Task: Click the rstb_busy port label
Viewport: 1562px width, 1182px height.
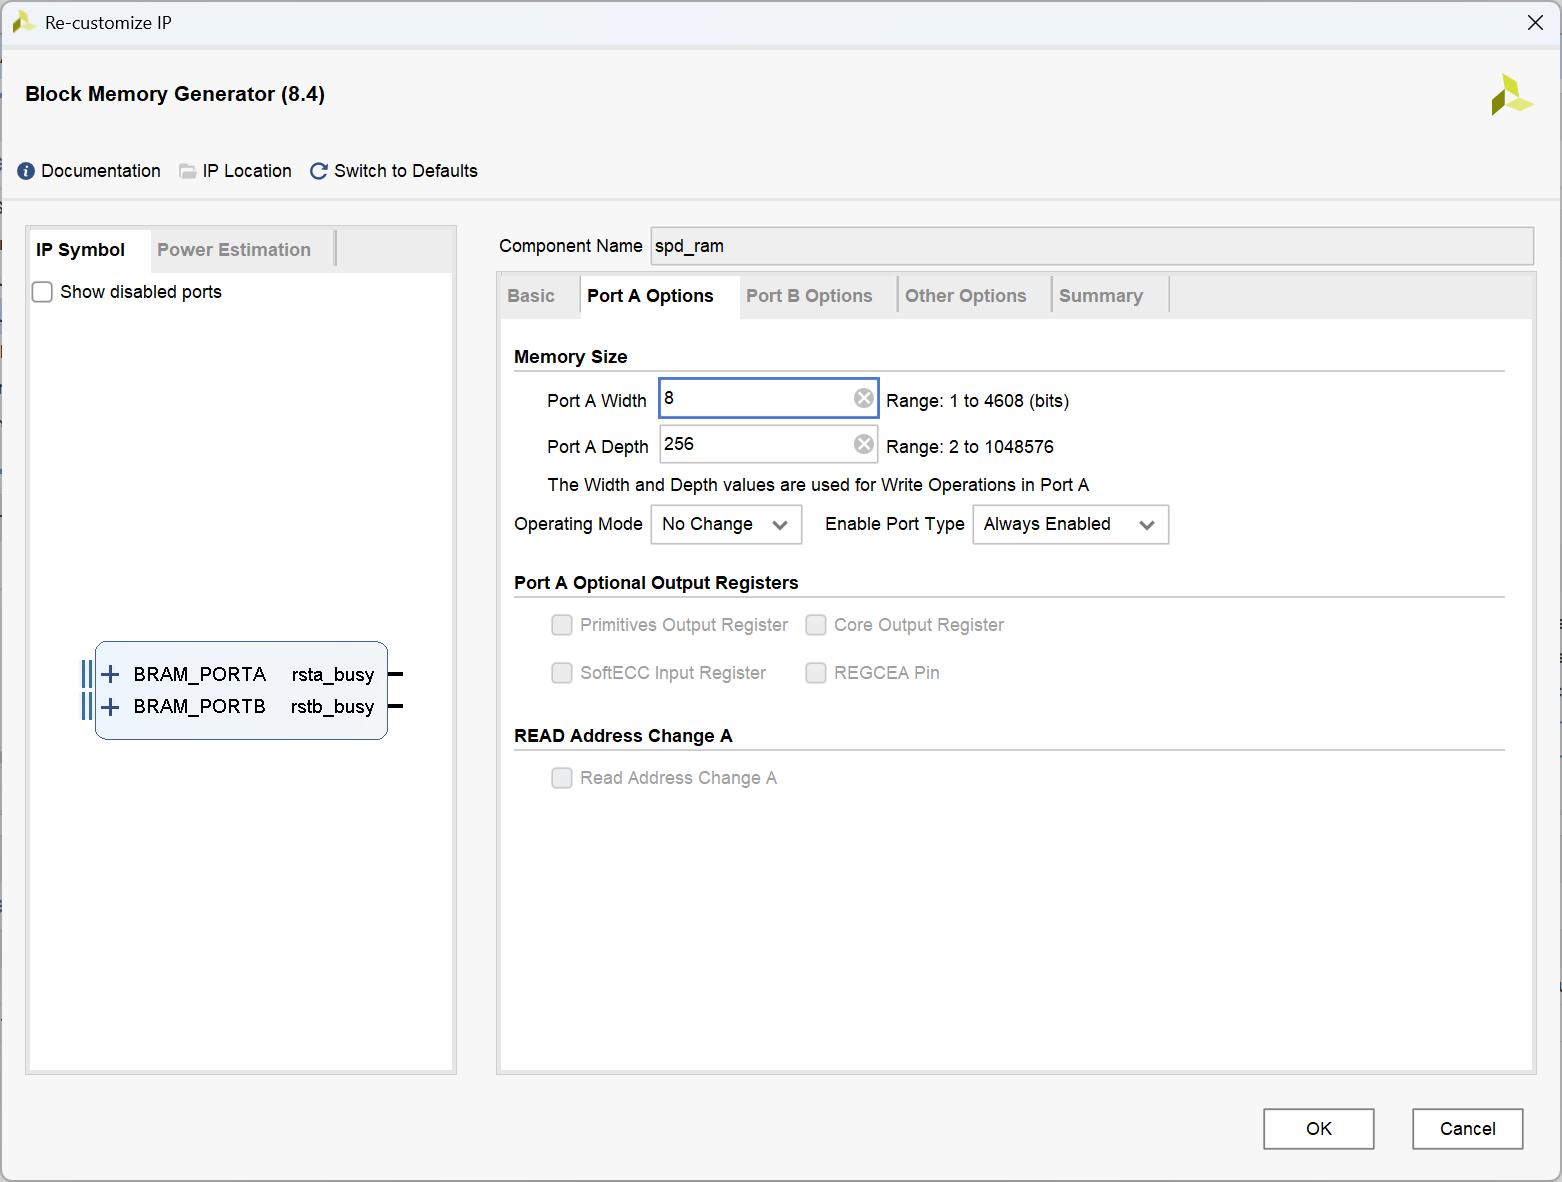Action: point(333,706)
